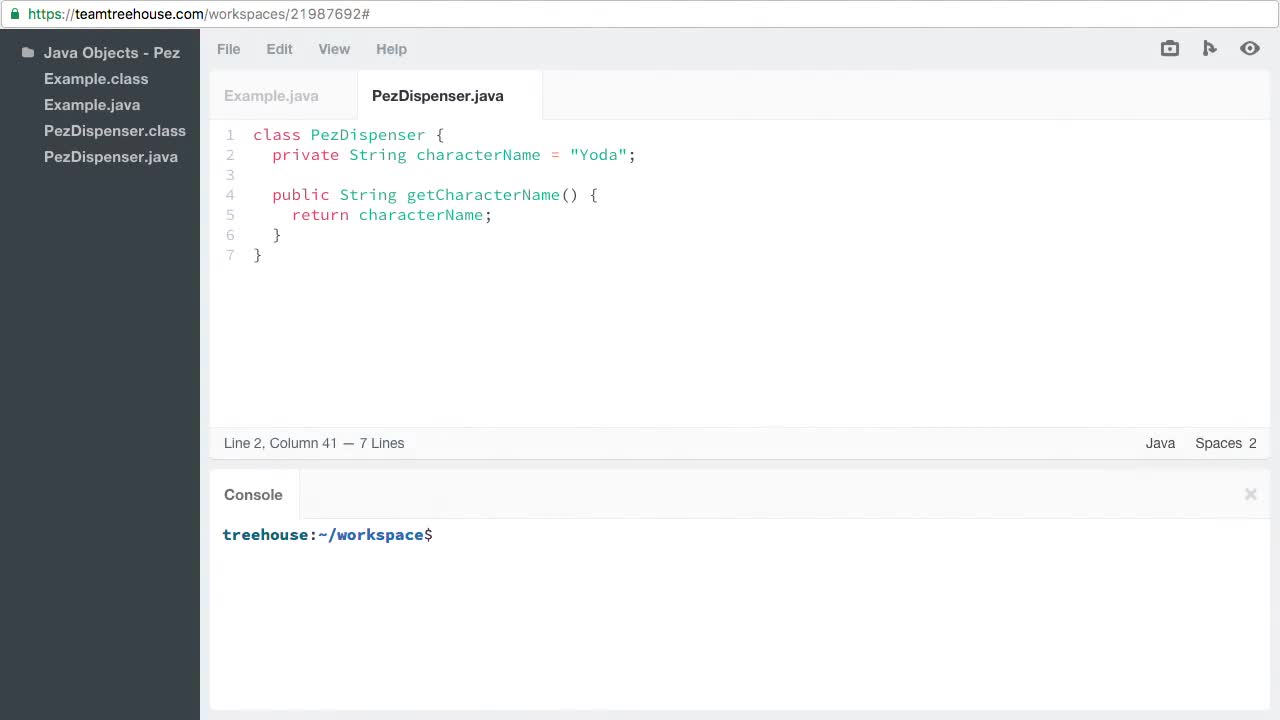This screenshot has height=720, width=1280.
Task: Toggle the preview pane via the eye icon
Action: (x=1249, y=48)
